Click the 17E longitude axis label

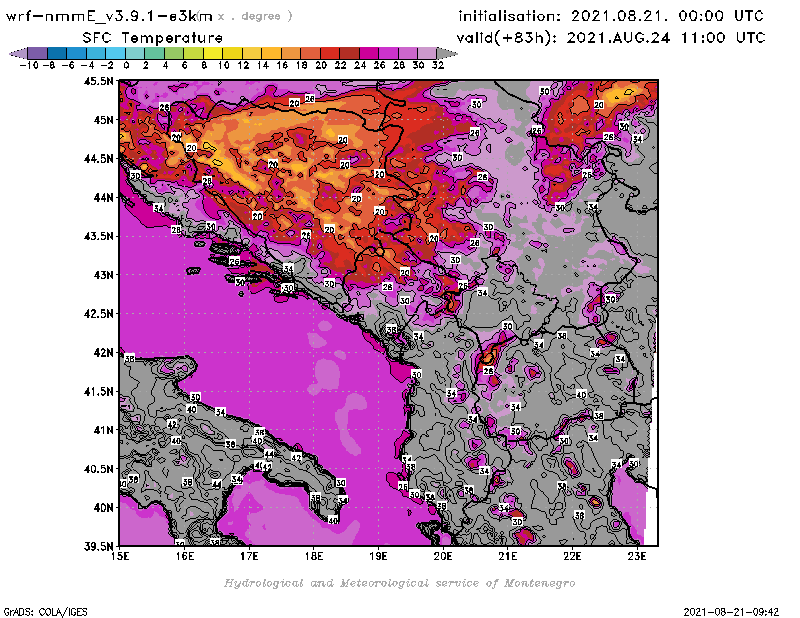point(250,555)
